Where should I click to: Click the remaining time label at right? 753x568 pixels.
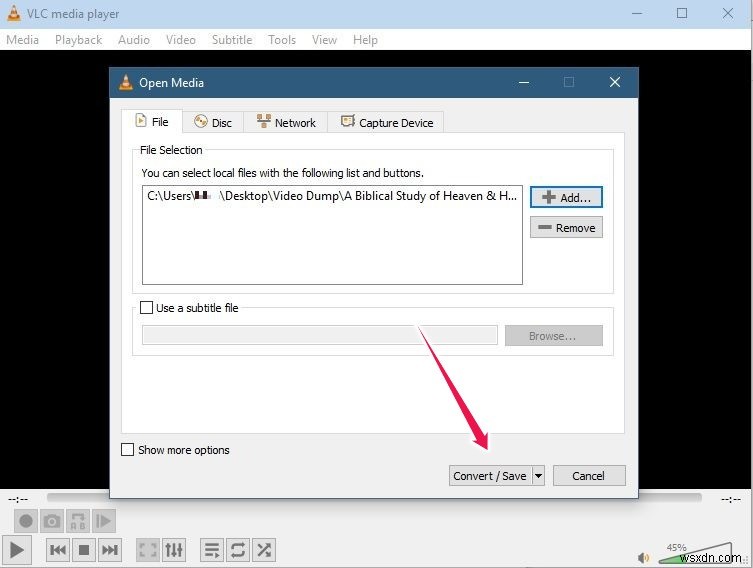pyautogui.click(x=730, y=499)
